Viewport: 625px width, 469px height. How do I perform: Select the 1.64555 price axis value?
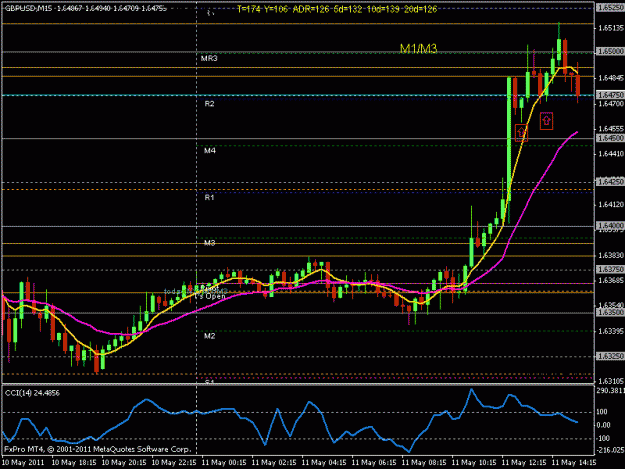610,129
